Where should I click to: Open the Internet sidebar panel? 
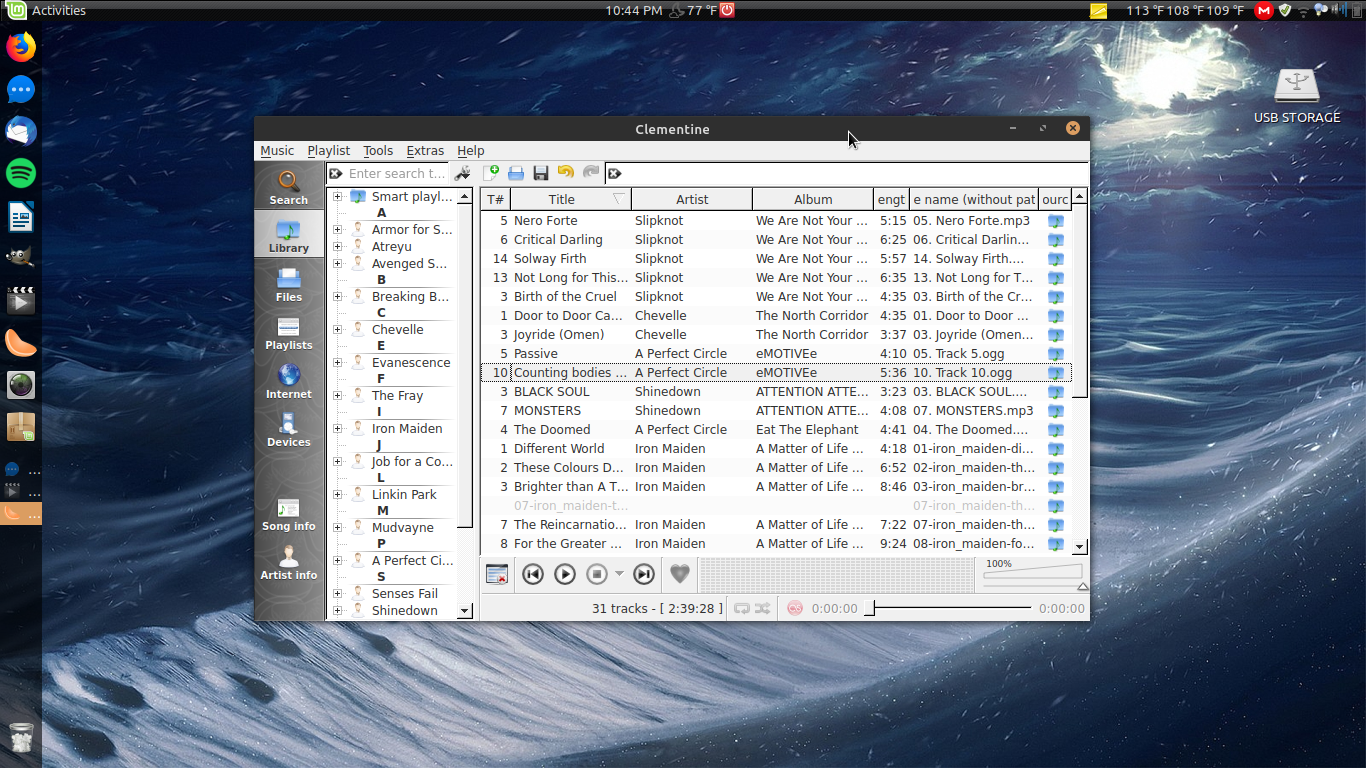click(288, 381)
